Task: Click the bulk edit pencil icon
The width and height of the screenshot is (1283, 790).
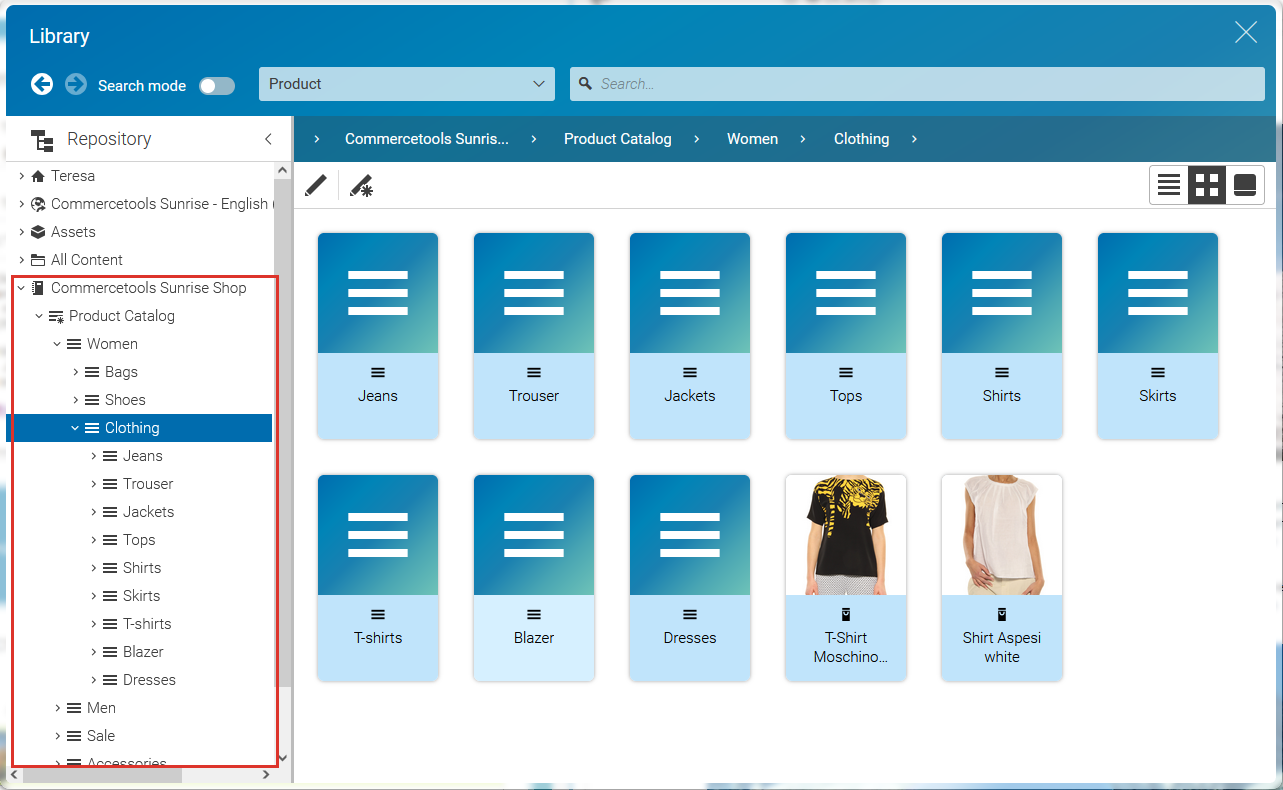Action: click(362, 185)
